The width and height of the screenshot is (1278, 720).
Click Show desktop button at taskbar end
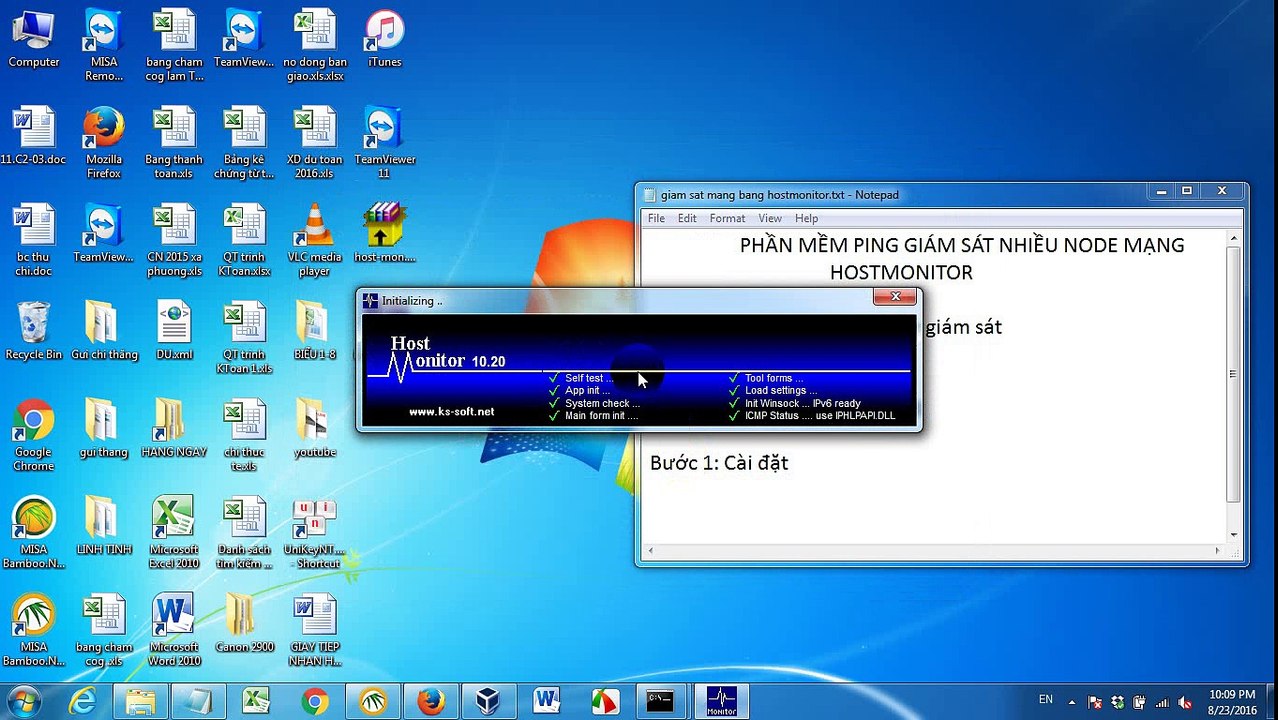pos(1271,701)
